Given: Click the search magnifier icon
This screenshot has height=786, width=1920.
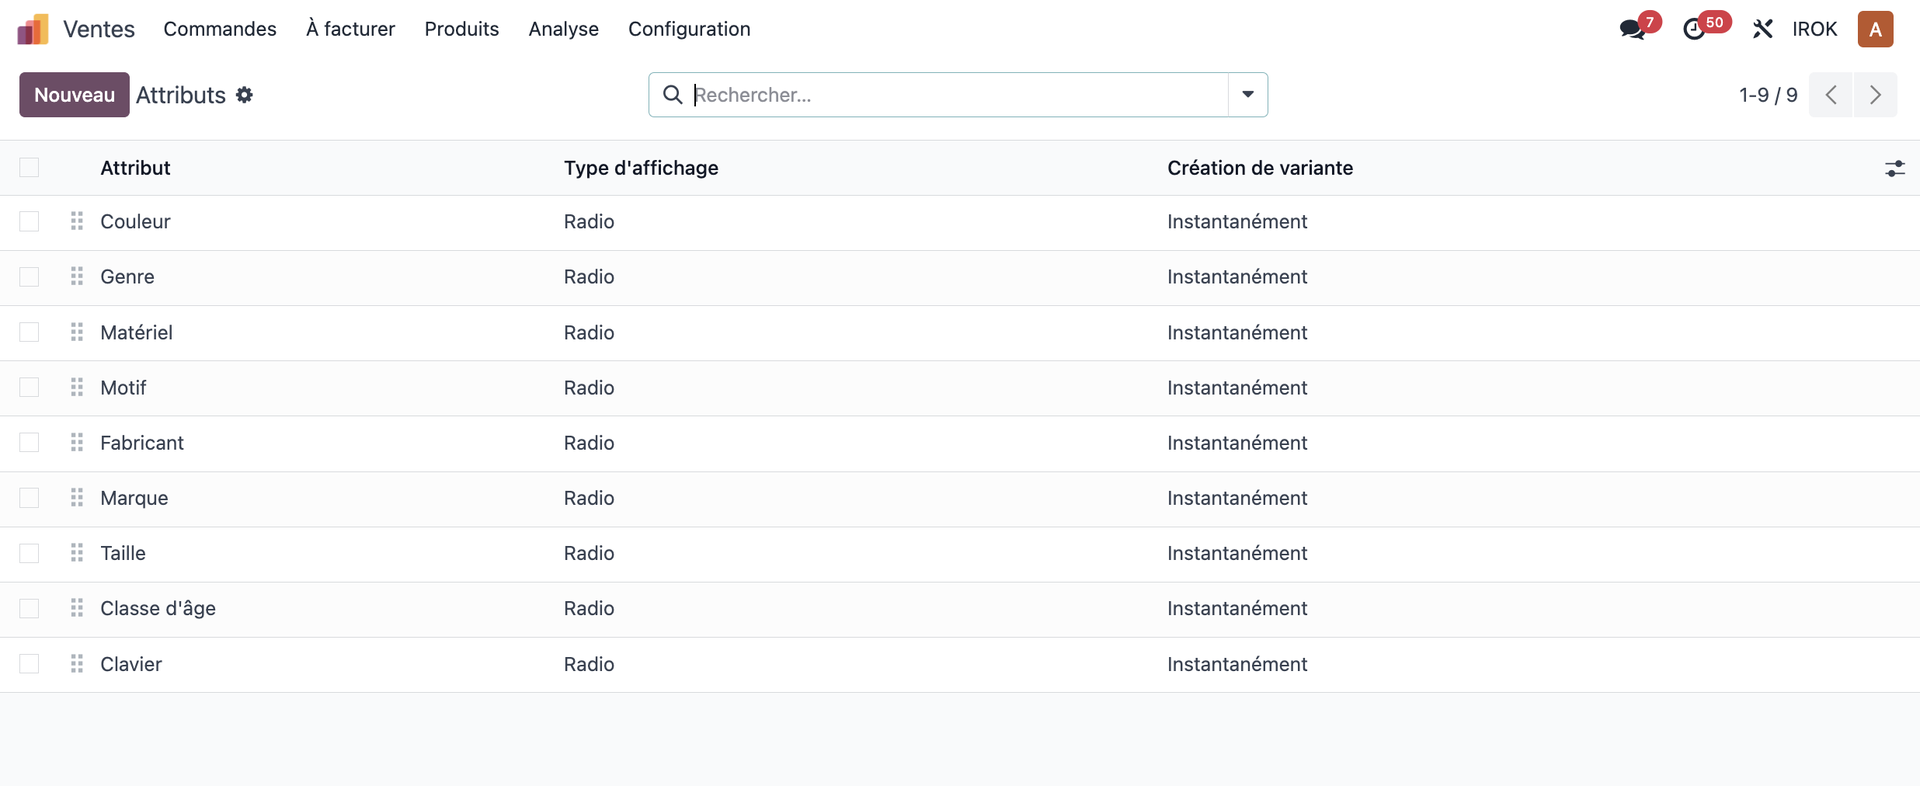Looking at the screenshot, I should tap(673, 95).
